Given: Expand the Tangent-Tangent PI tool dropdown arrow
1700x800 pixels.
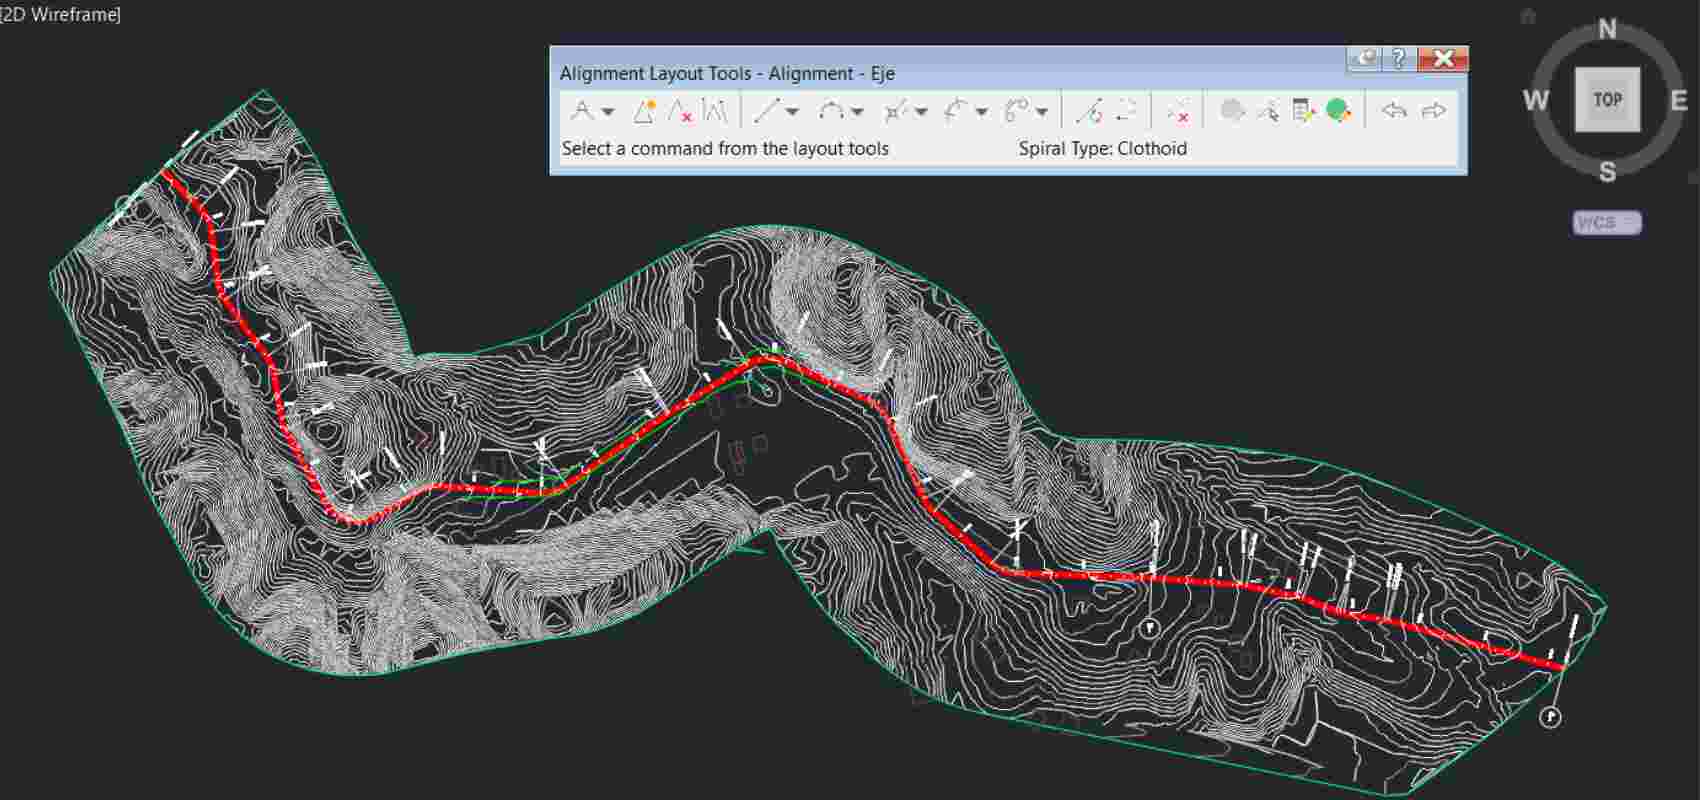Looking at the screenshot, I should coord(608,112).
